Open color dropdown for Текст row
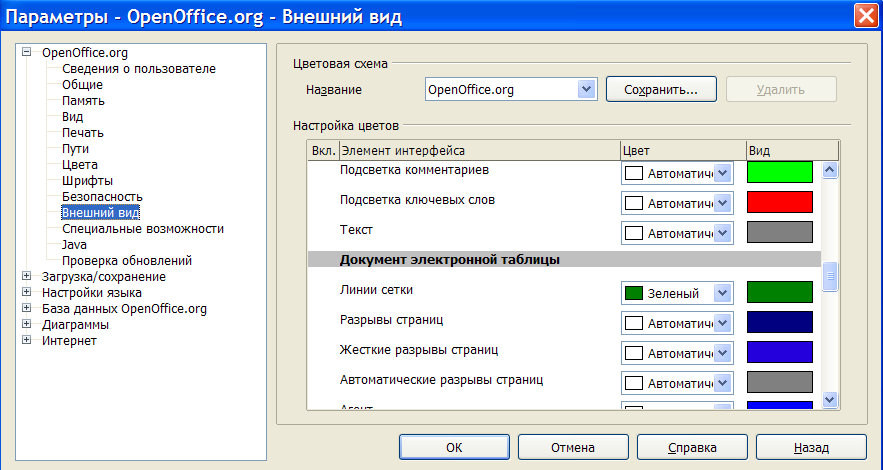The height and width of the screenshot is (470, 883). (723, 232)
